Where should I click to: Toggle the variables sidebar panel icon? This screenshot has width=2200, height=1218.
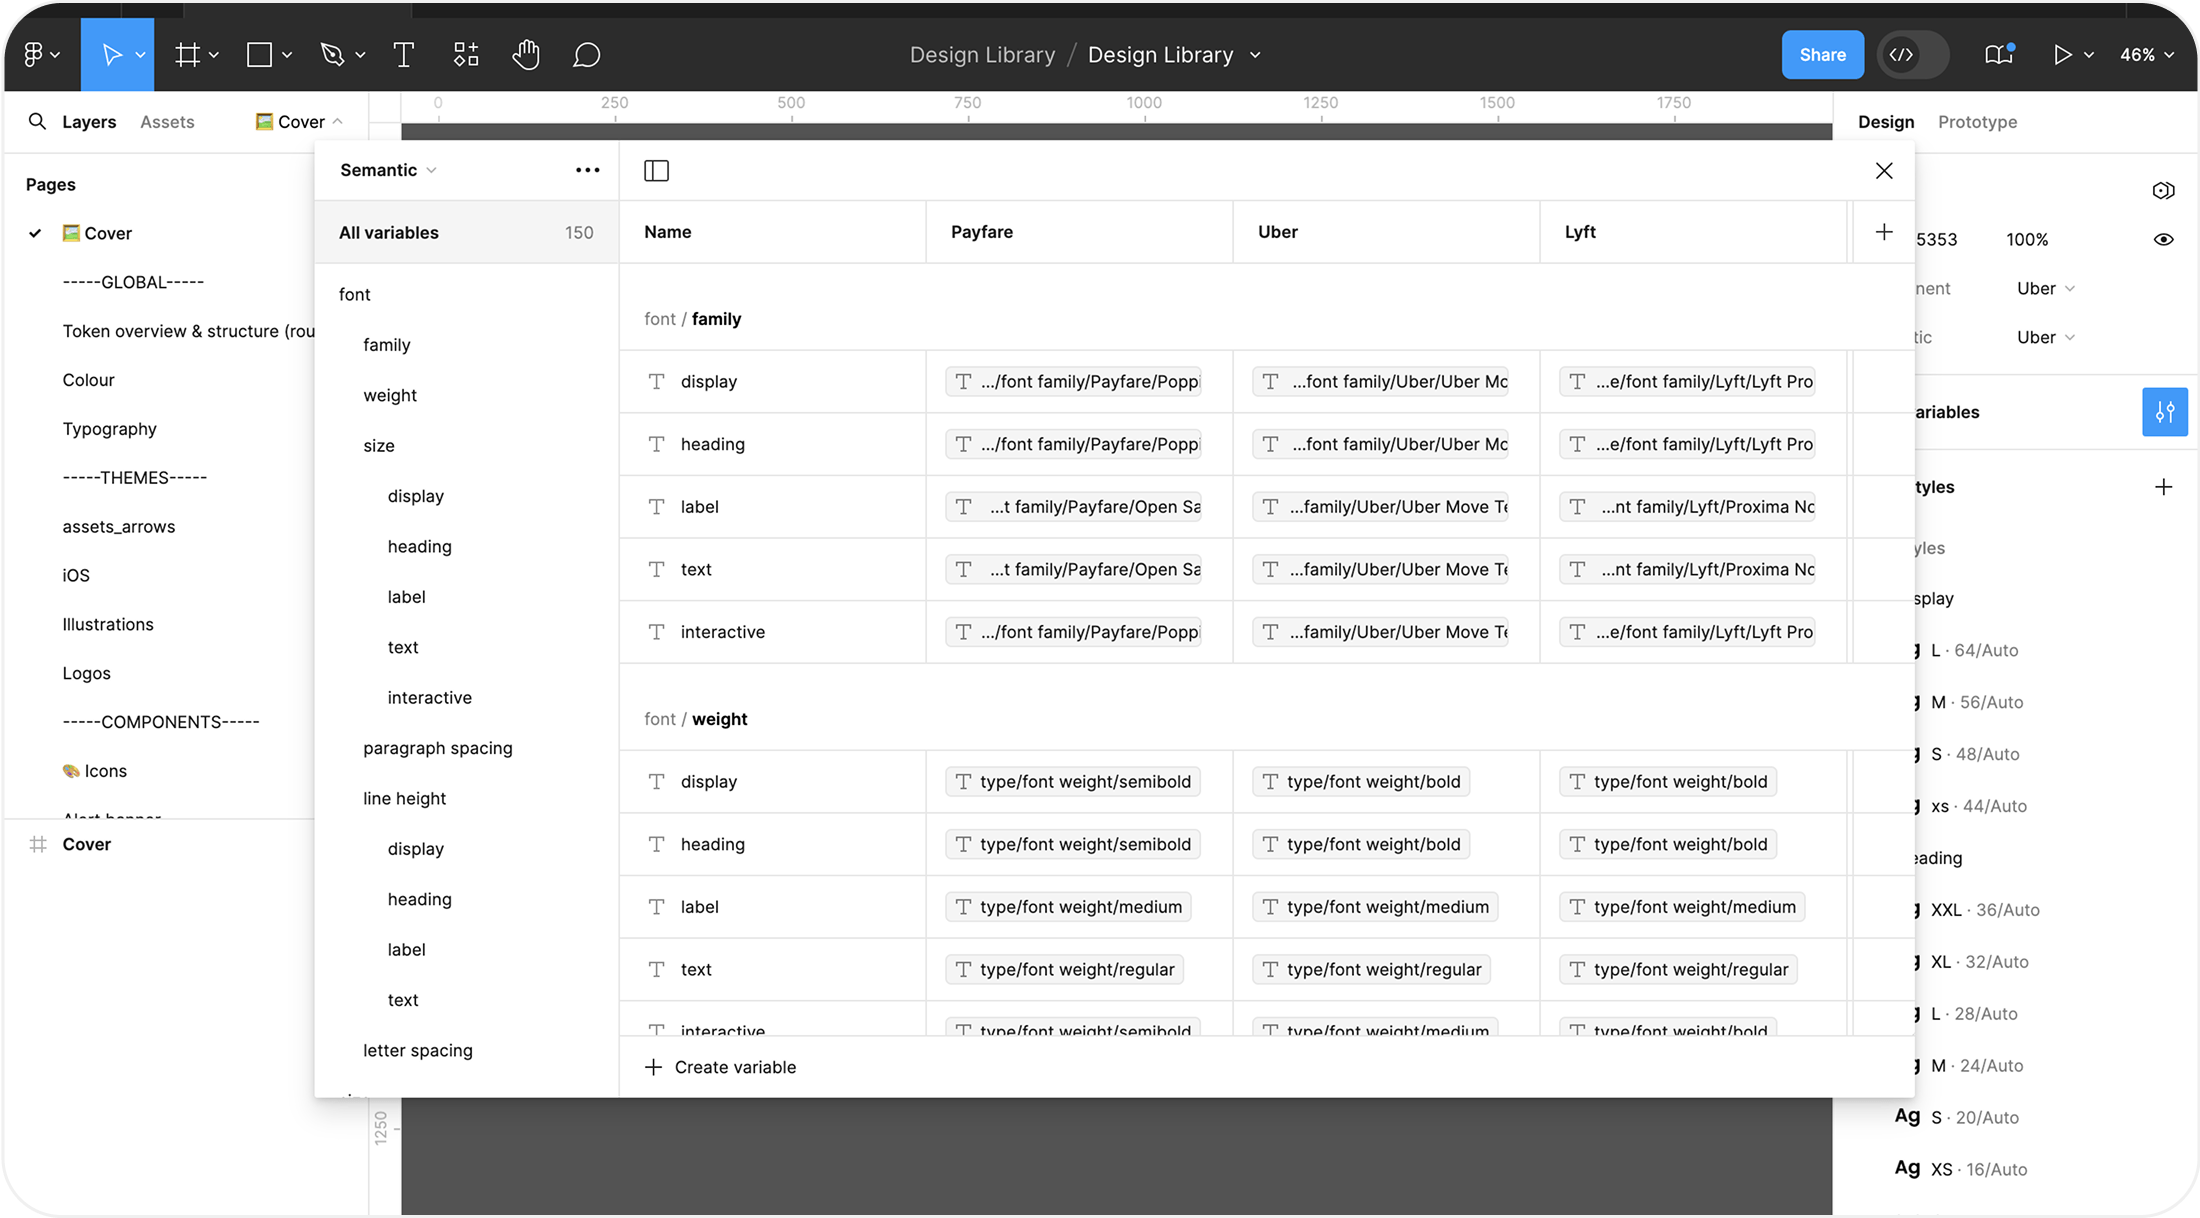657,171
